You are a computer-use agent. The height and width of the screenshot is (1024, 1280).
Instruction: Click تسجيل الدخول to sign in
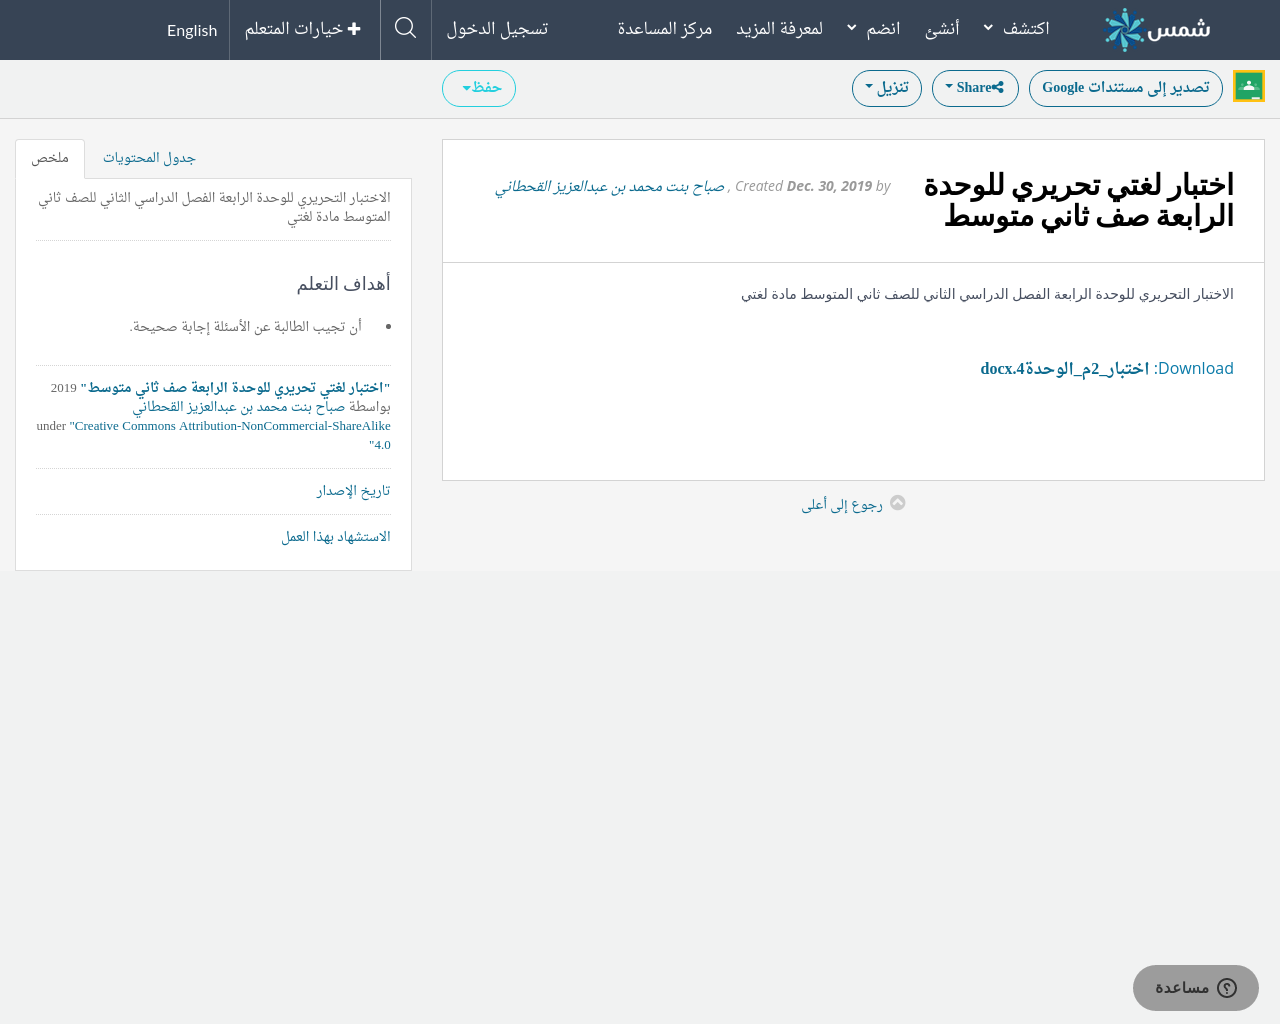(x=497, y=28)
